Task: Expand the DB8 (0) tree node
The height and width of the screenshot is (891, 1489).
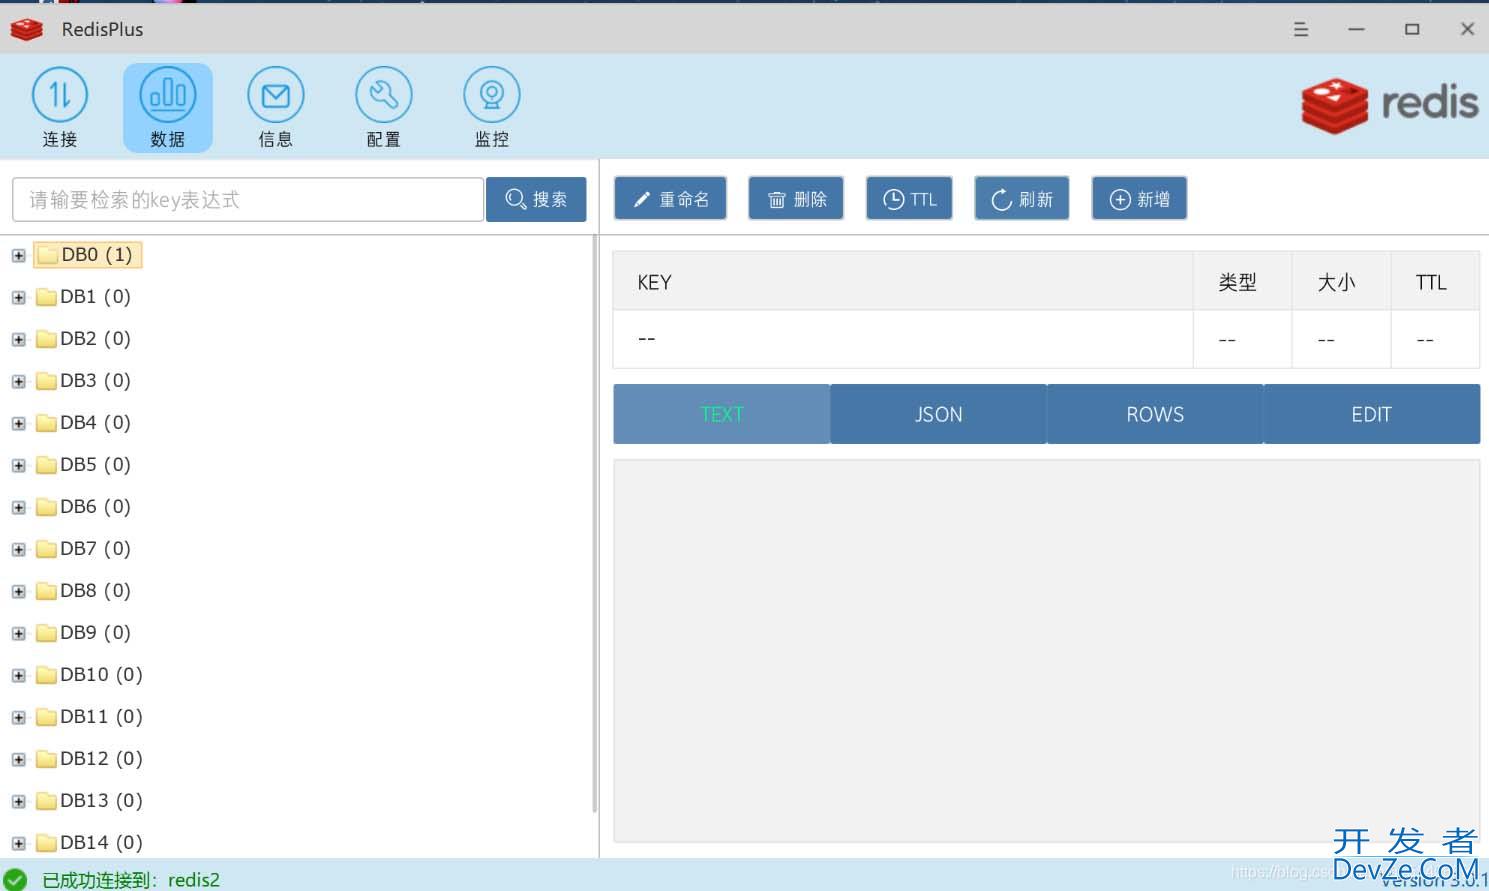Action: click(18, 592)
